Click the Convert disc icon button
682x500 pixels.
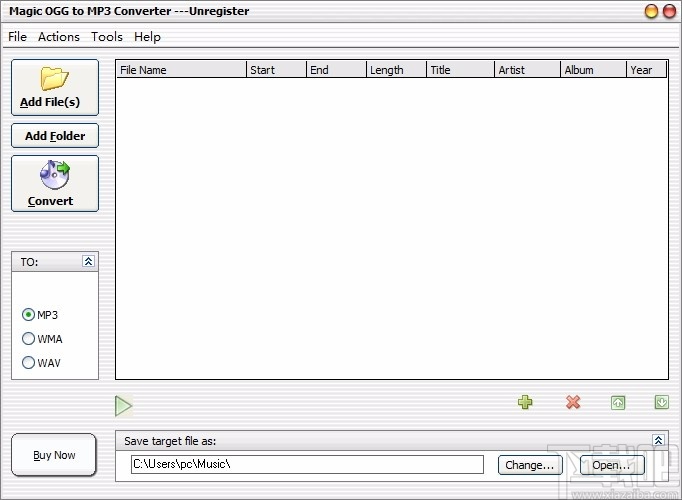point(55,183)
